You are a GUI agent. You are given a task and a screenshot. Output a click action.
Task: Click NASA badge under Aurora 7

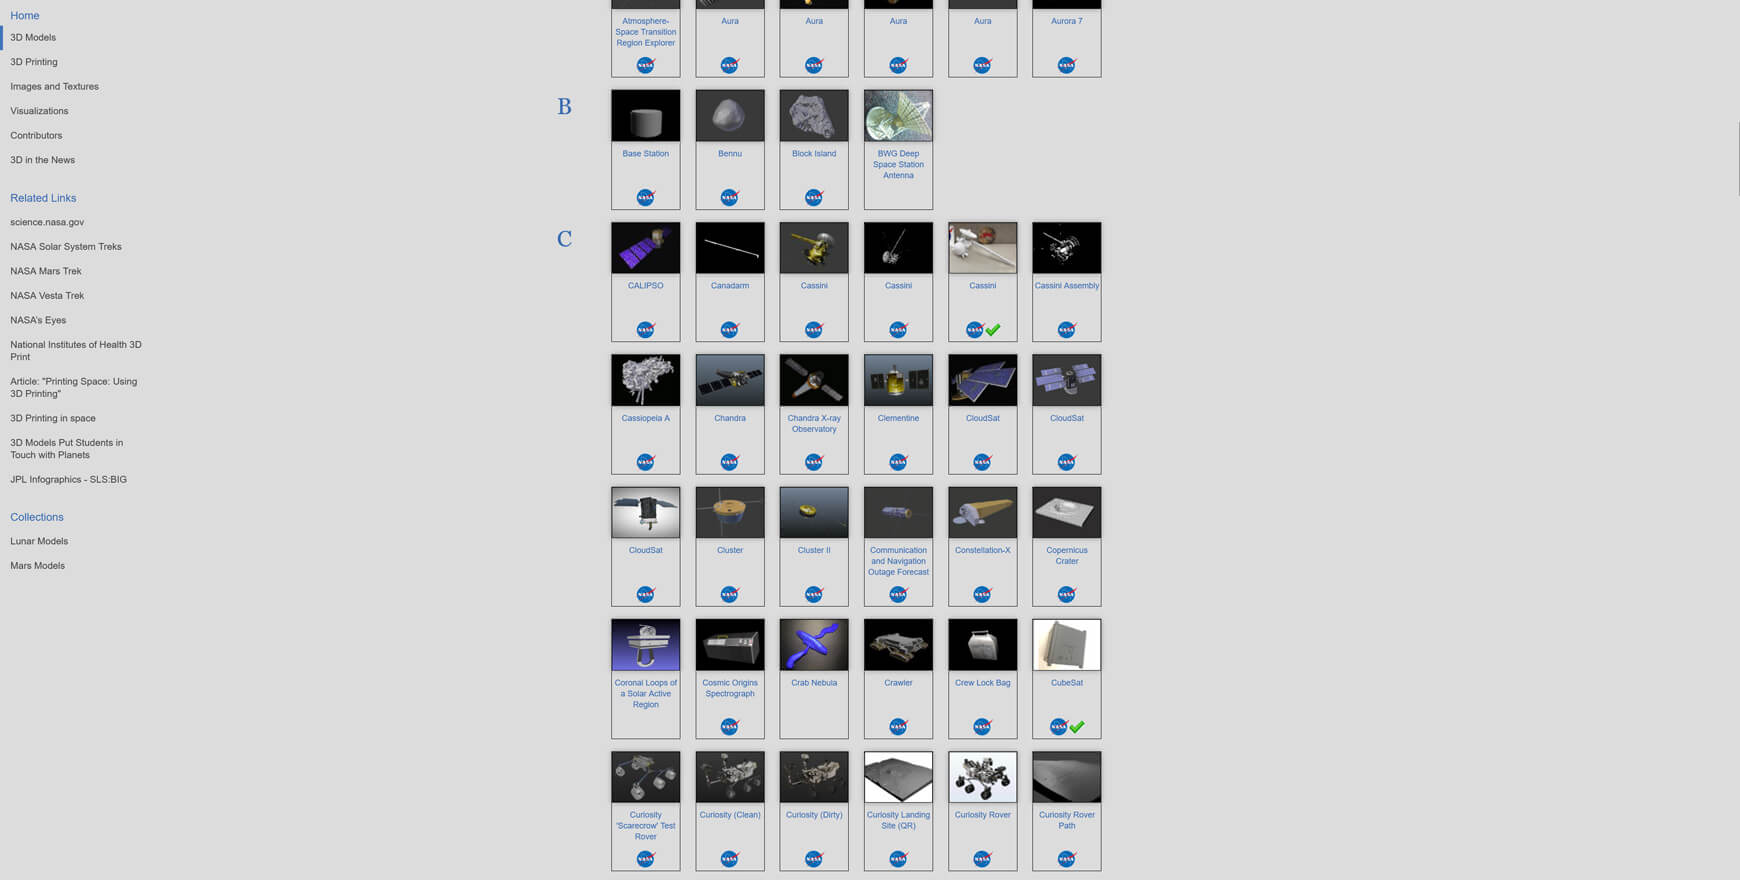(x=1067, y=65)
